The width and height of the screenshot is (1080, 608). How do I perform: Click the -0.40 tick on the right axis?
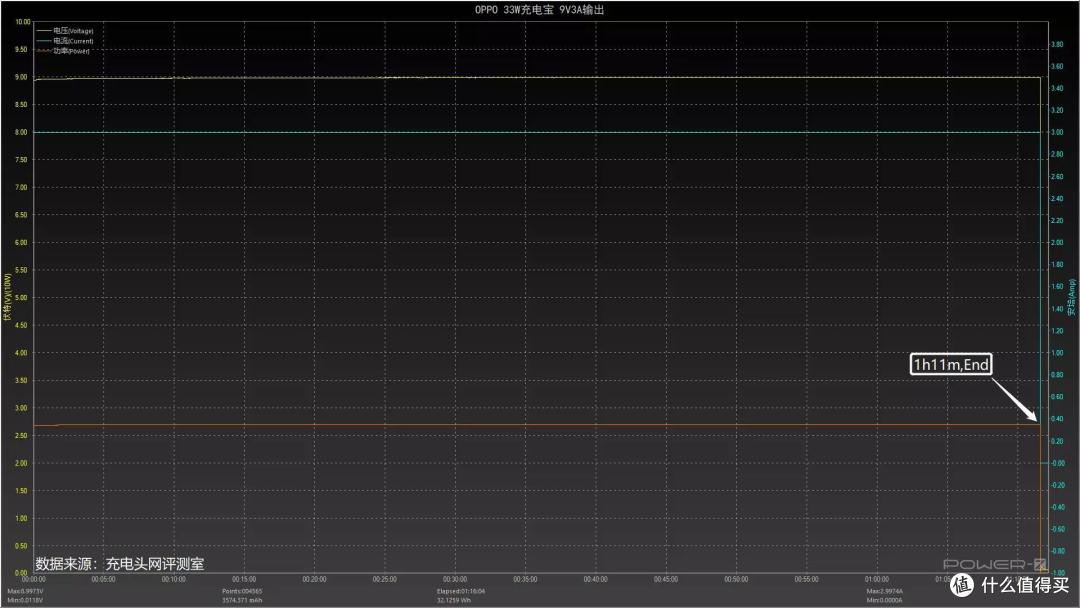pos(1057,507)
